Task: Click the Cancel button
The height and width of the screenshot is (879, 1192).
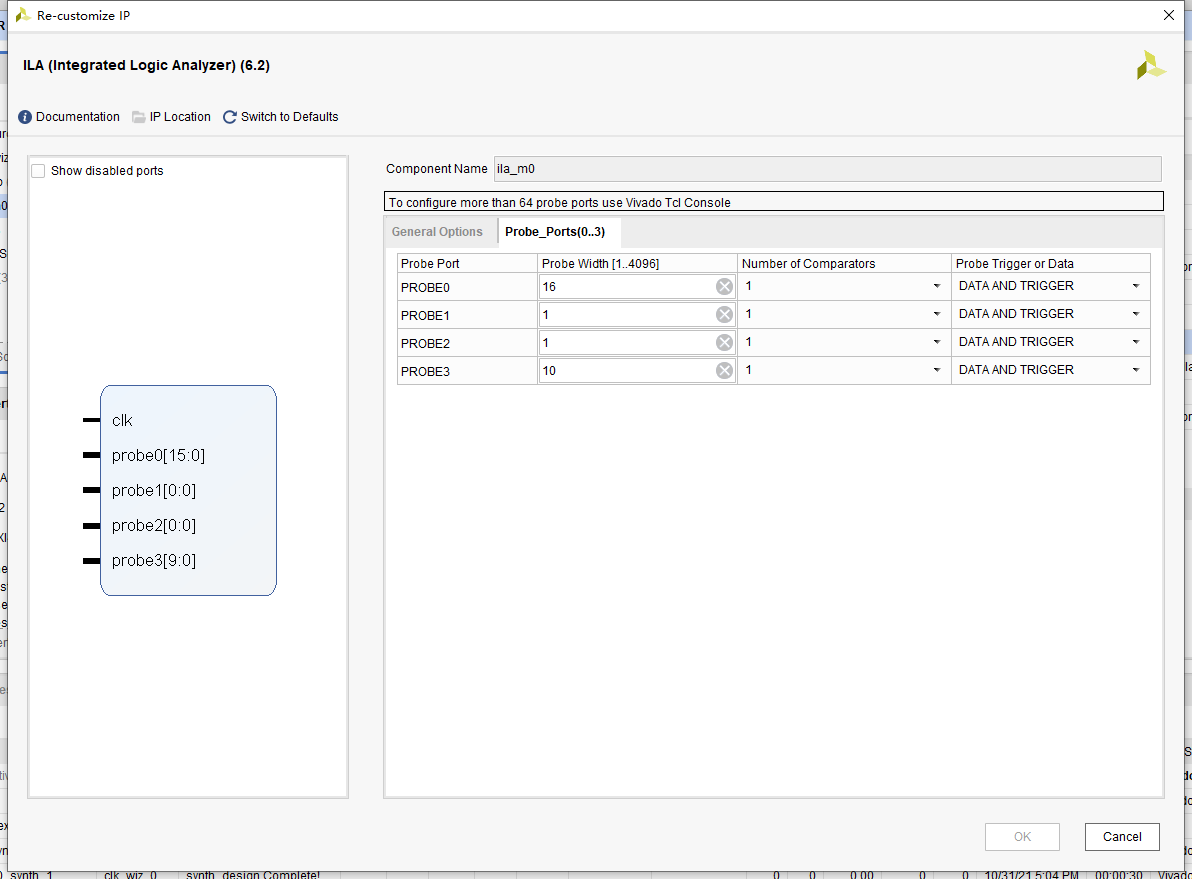Action: tap(1122, 836)
